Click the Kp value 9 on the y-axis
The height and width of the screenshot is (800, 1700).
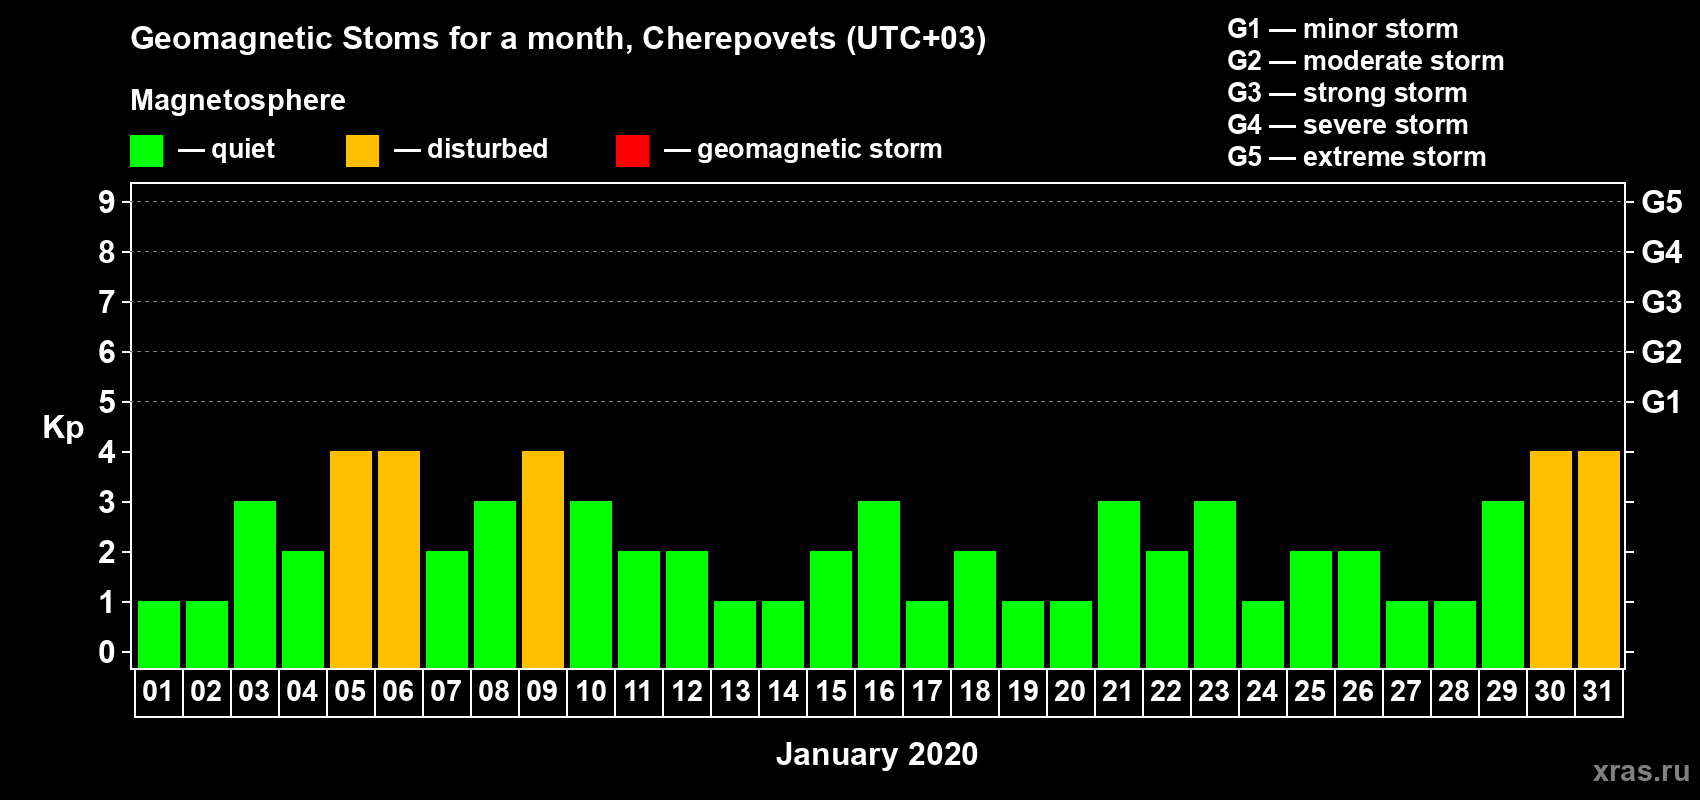pos(107,202)
